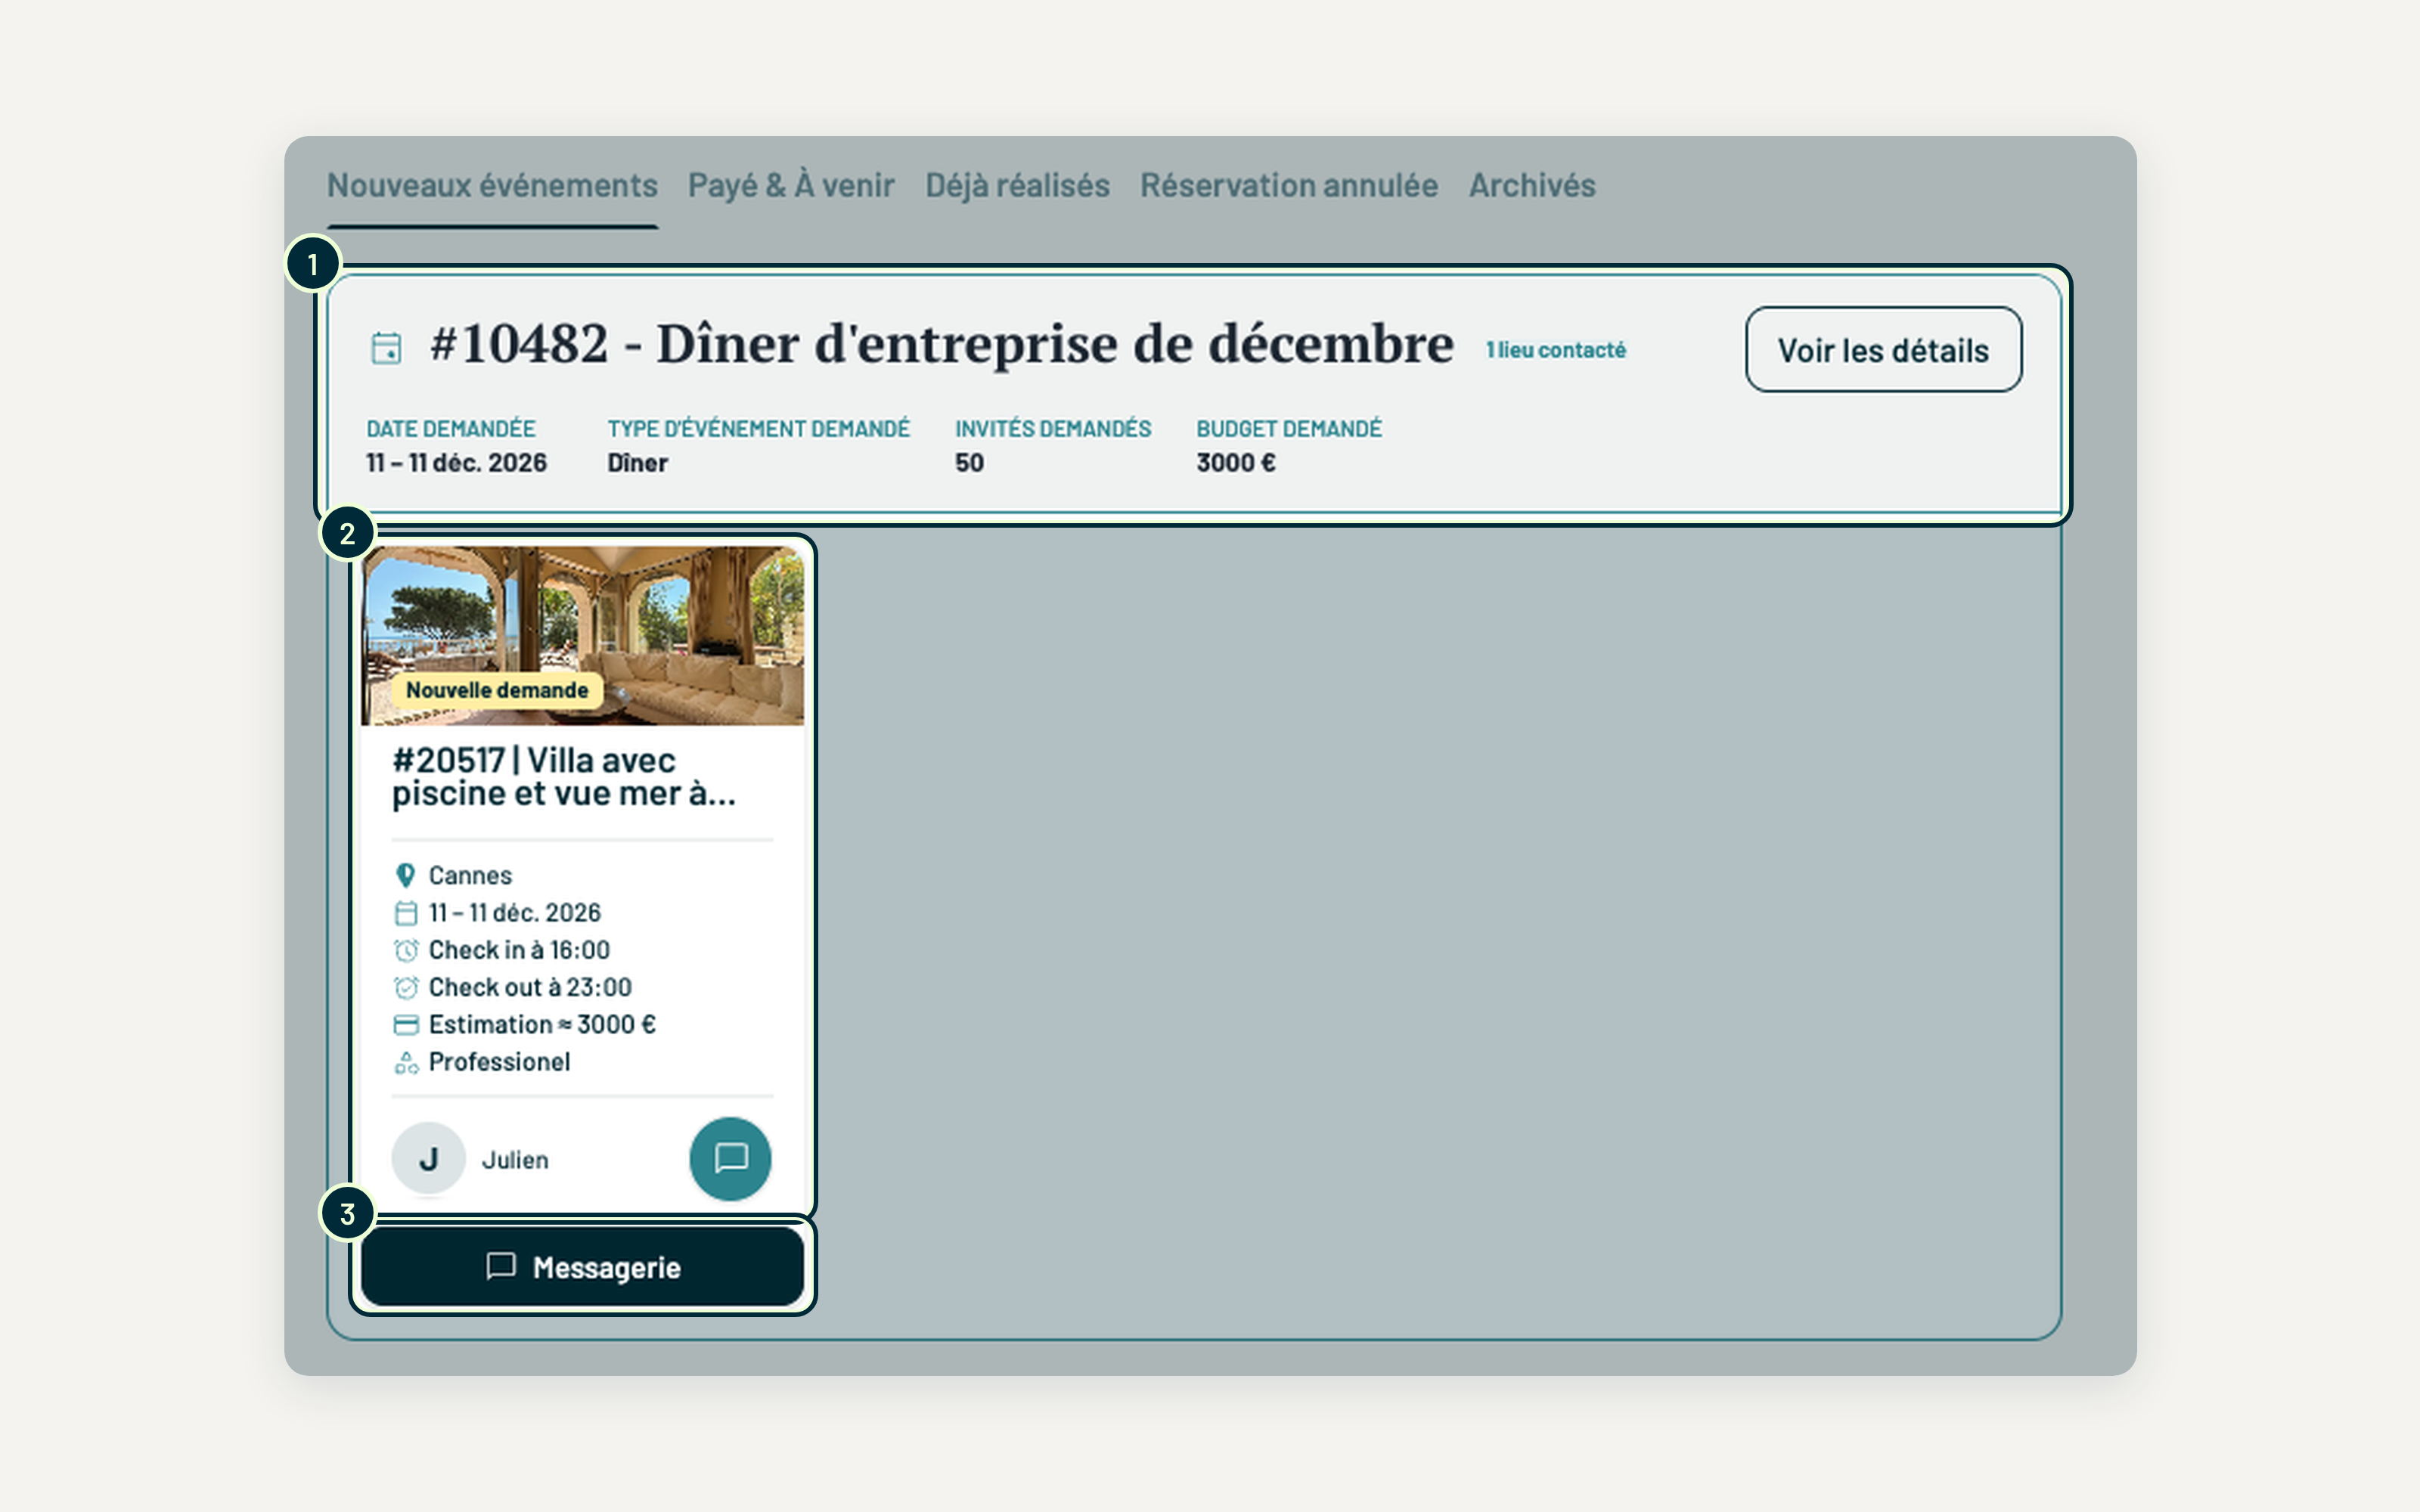Click the calendar icon beside event #10482
This screenshot has width=2420, height=1512.
[386, 348]
